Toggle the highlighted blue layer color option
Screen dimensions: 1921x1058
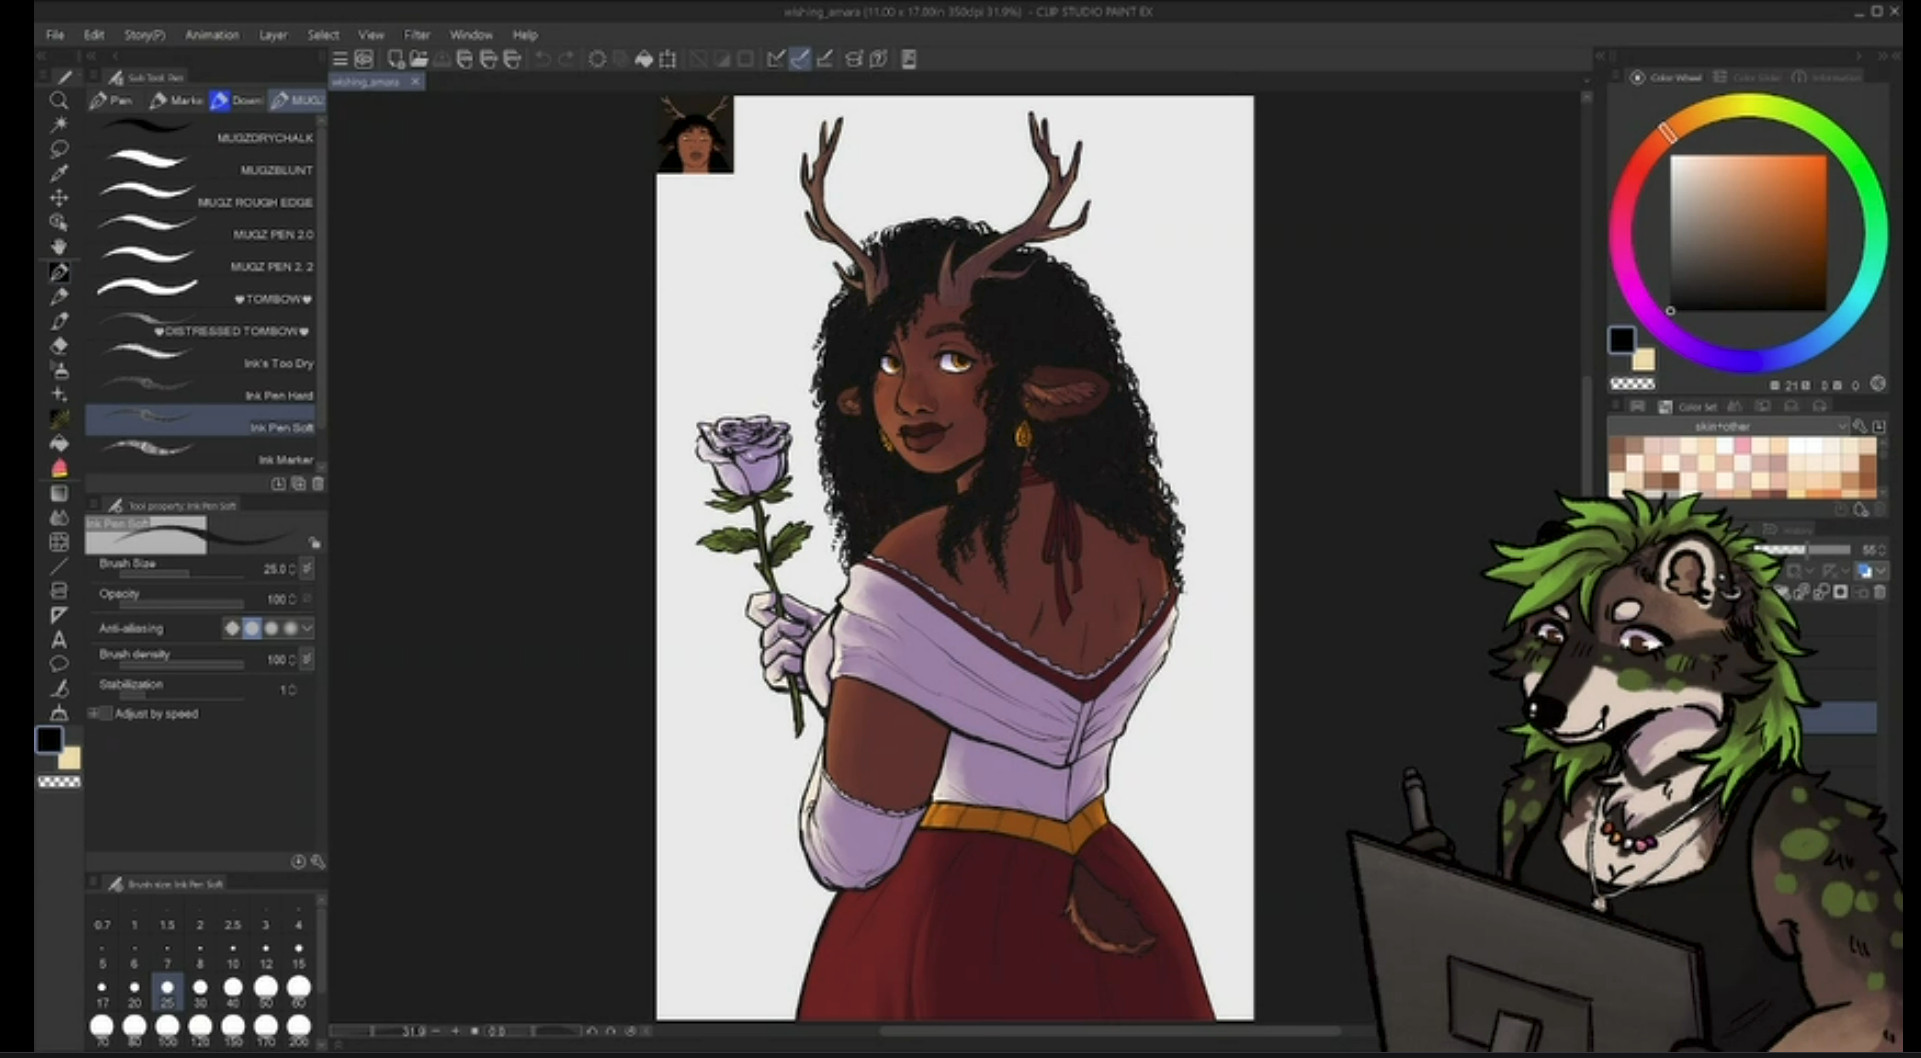coord(1864,571)
